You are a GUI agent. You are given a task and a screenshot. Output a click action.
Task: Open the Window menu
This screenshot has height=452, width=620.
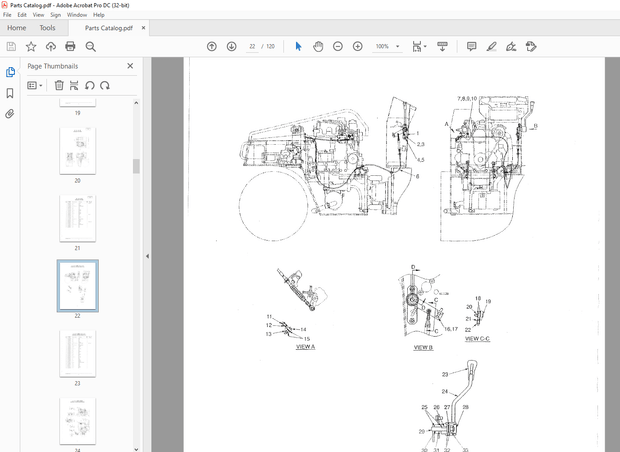tap(77, 15)
